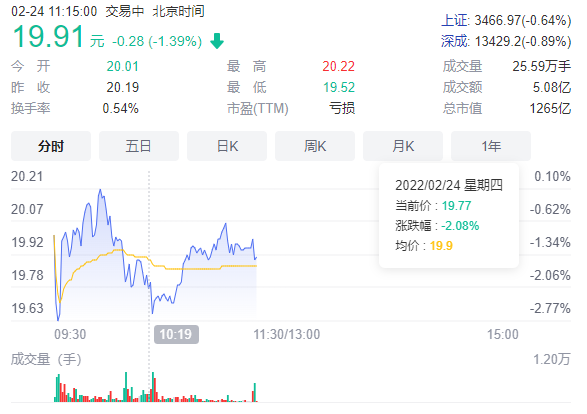This screenshot has height=414, width=587.
Task: Click 总市值 value 1265亿
Action: 550,108
